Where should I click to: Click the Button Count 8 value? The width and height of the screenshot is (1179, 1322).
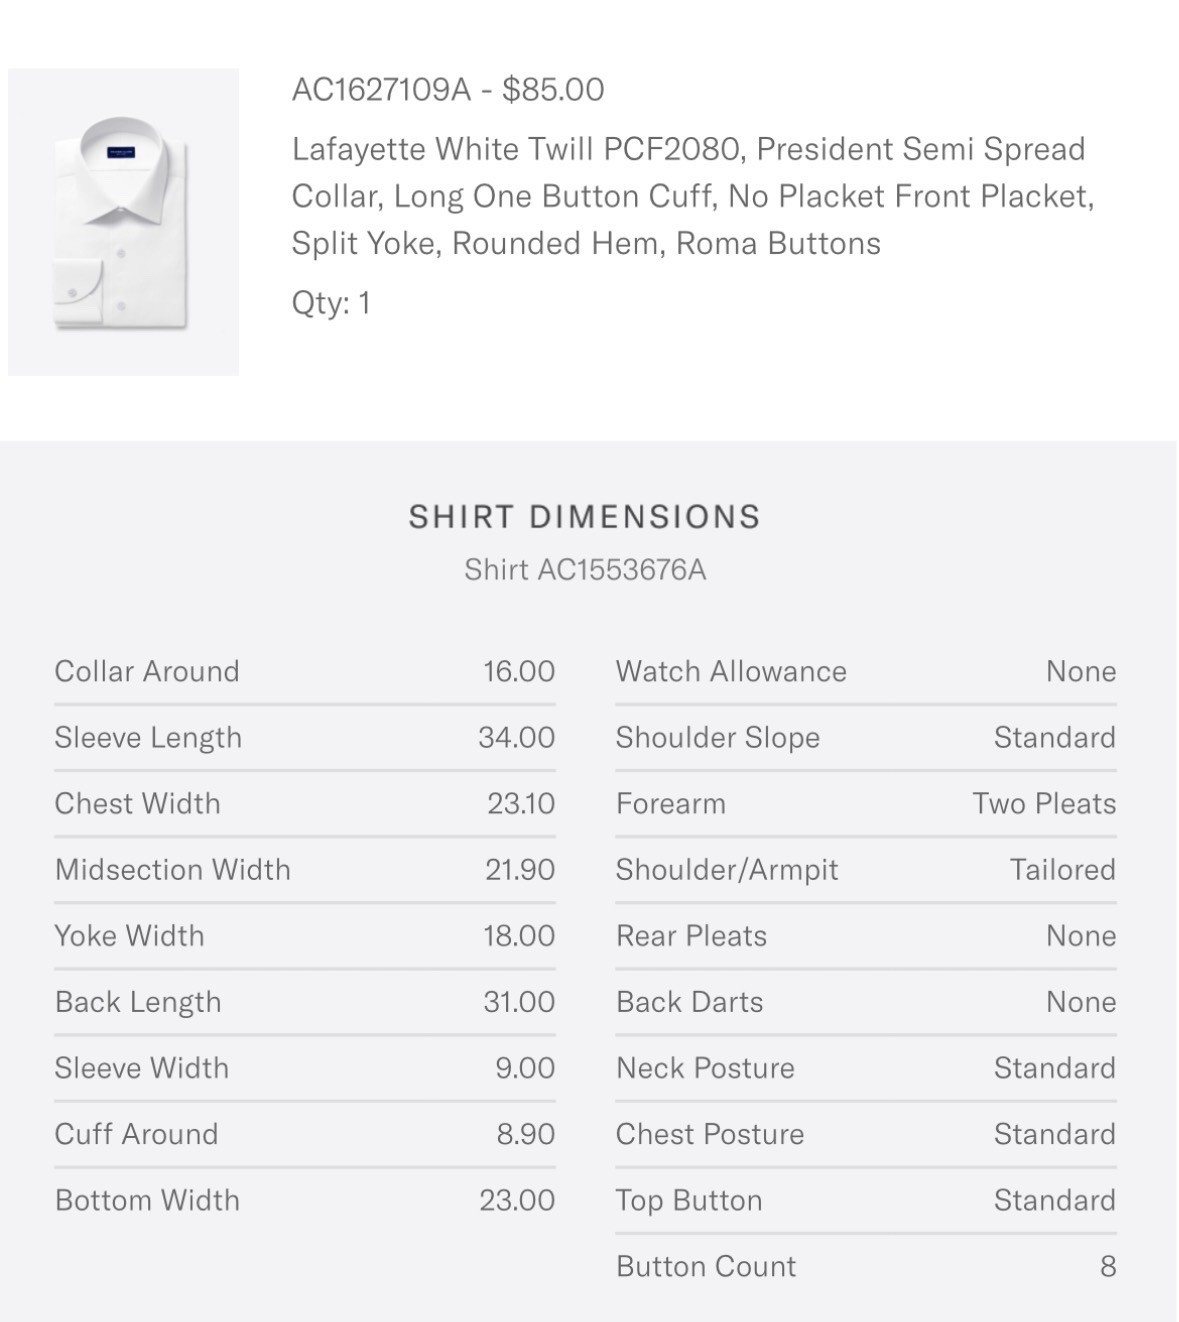pos(1108,1266)
